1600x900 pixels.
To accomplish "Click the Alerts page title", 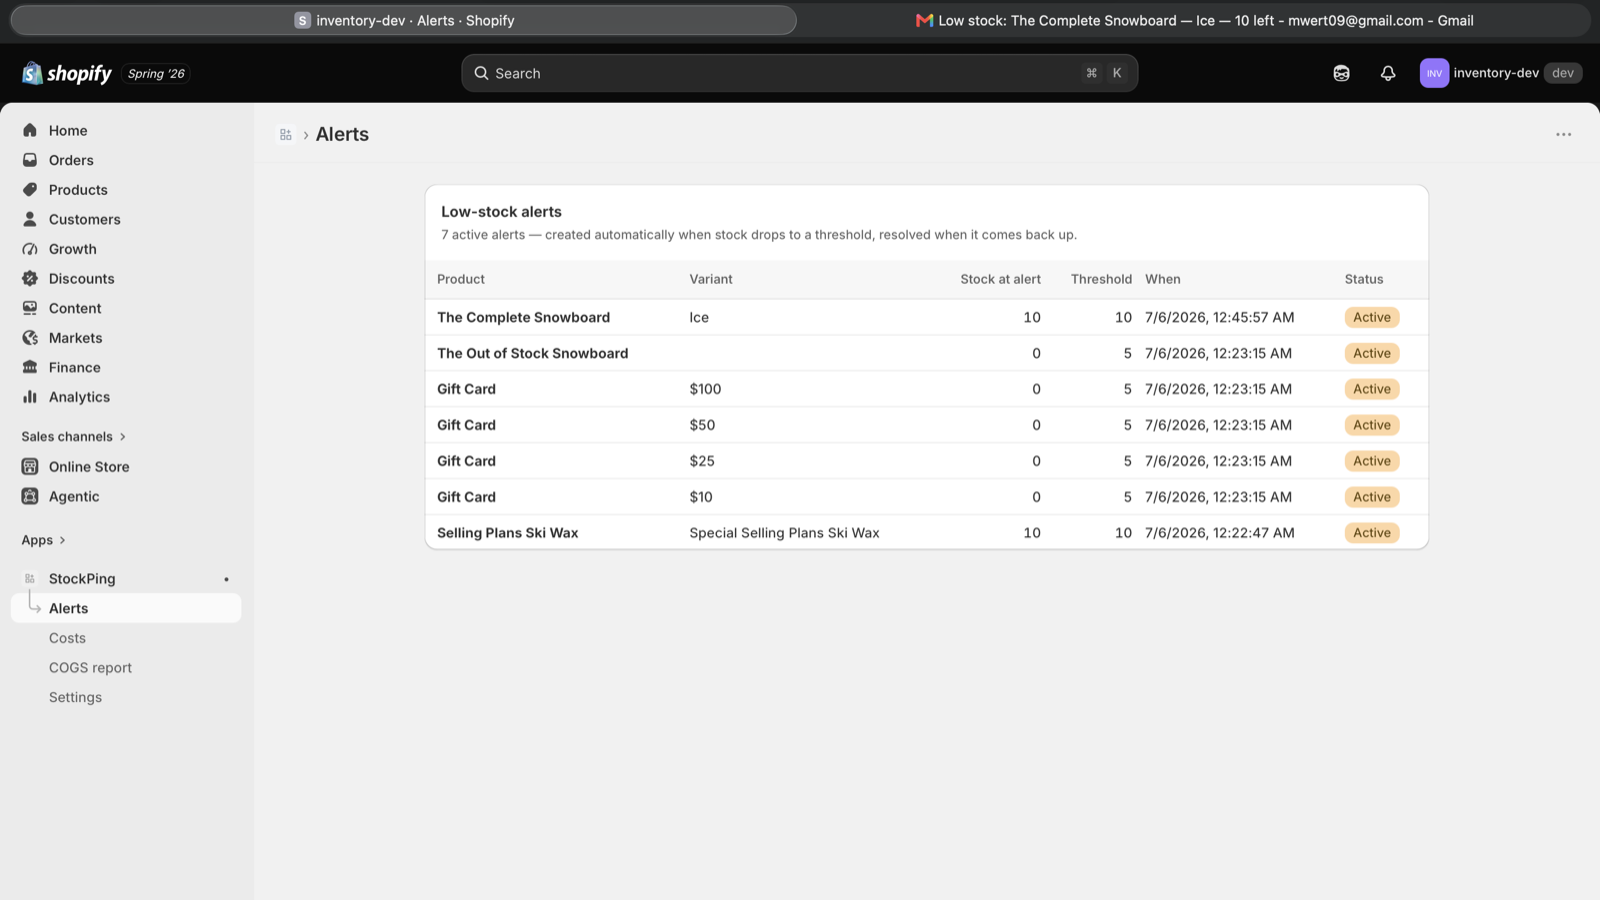I will [342, 135].
